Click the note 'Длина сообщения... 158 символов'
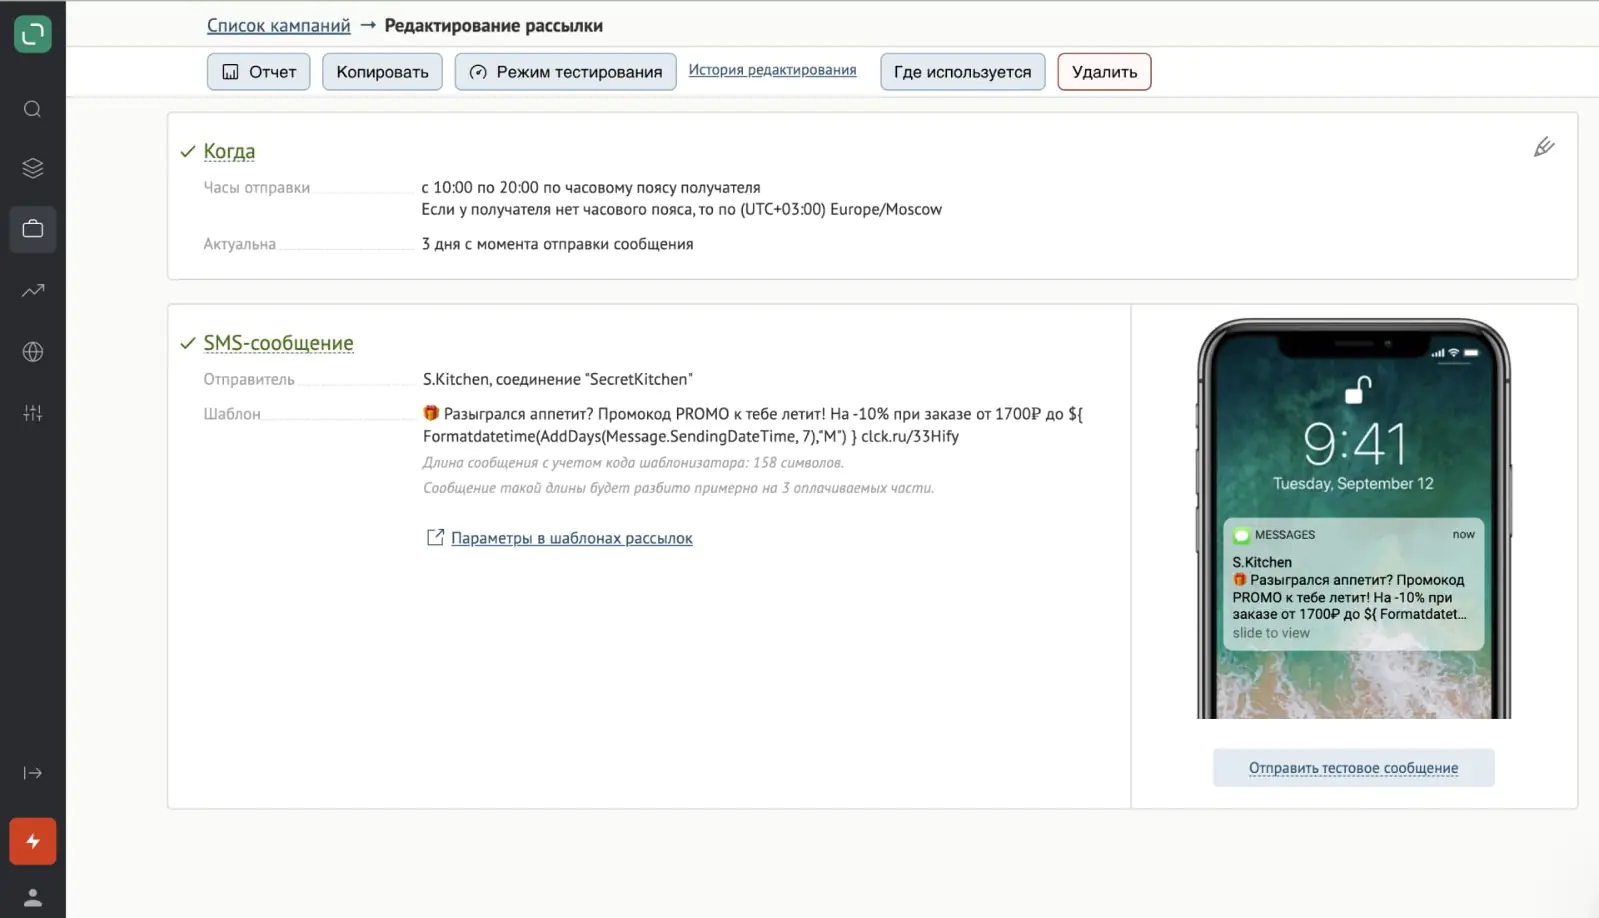The width and height of the screenshot is (1599, 918). pos(633,463)
